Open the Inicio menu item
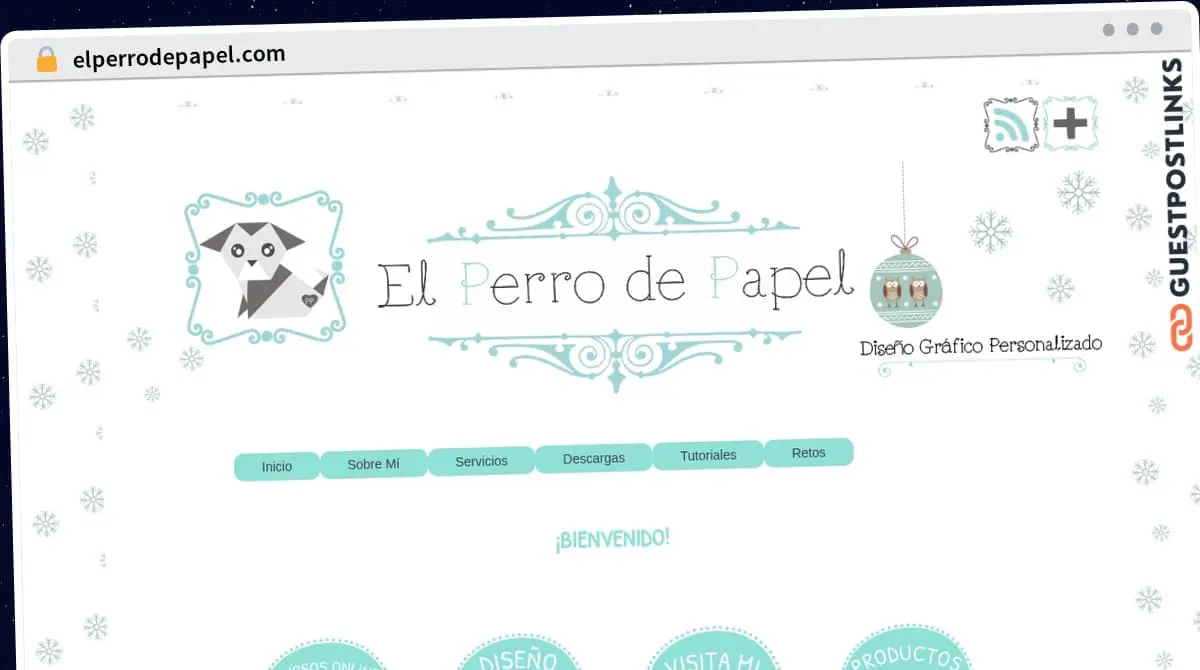Screen dimensions: 1200x670 click(277, 466)
